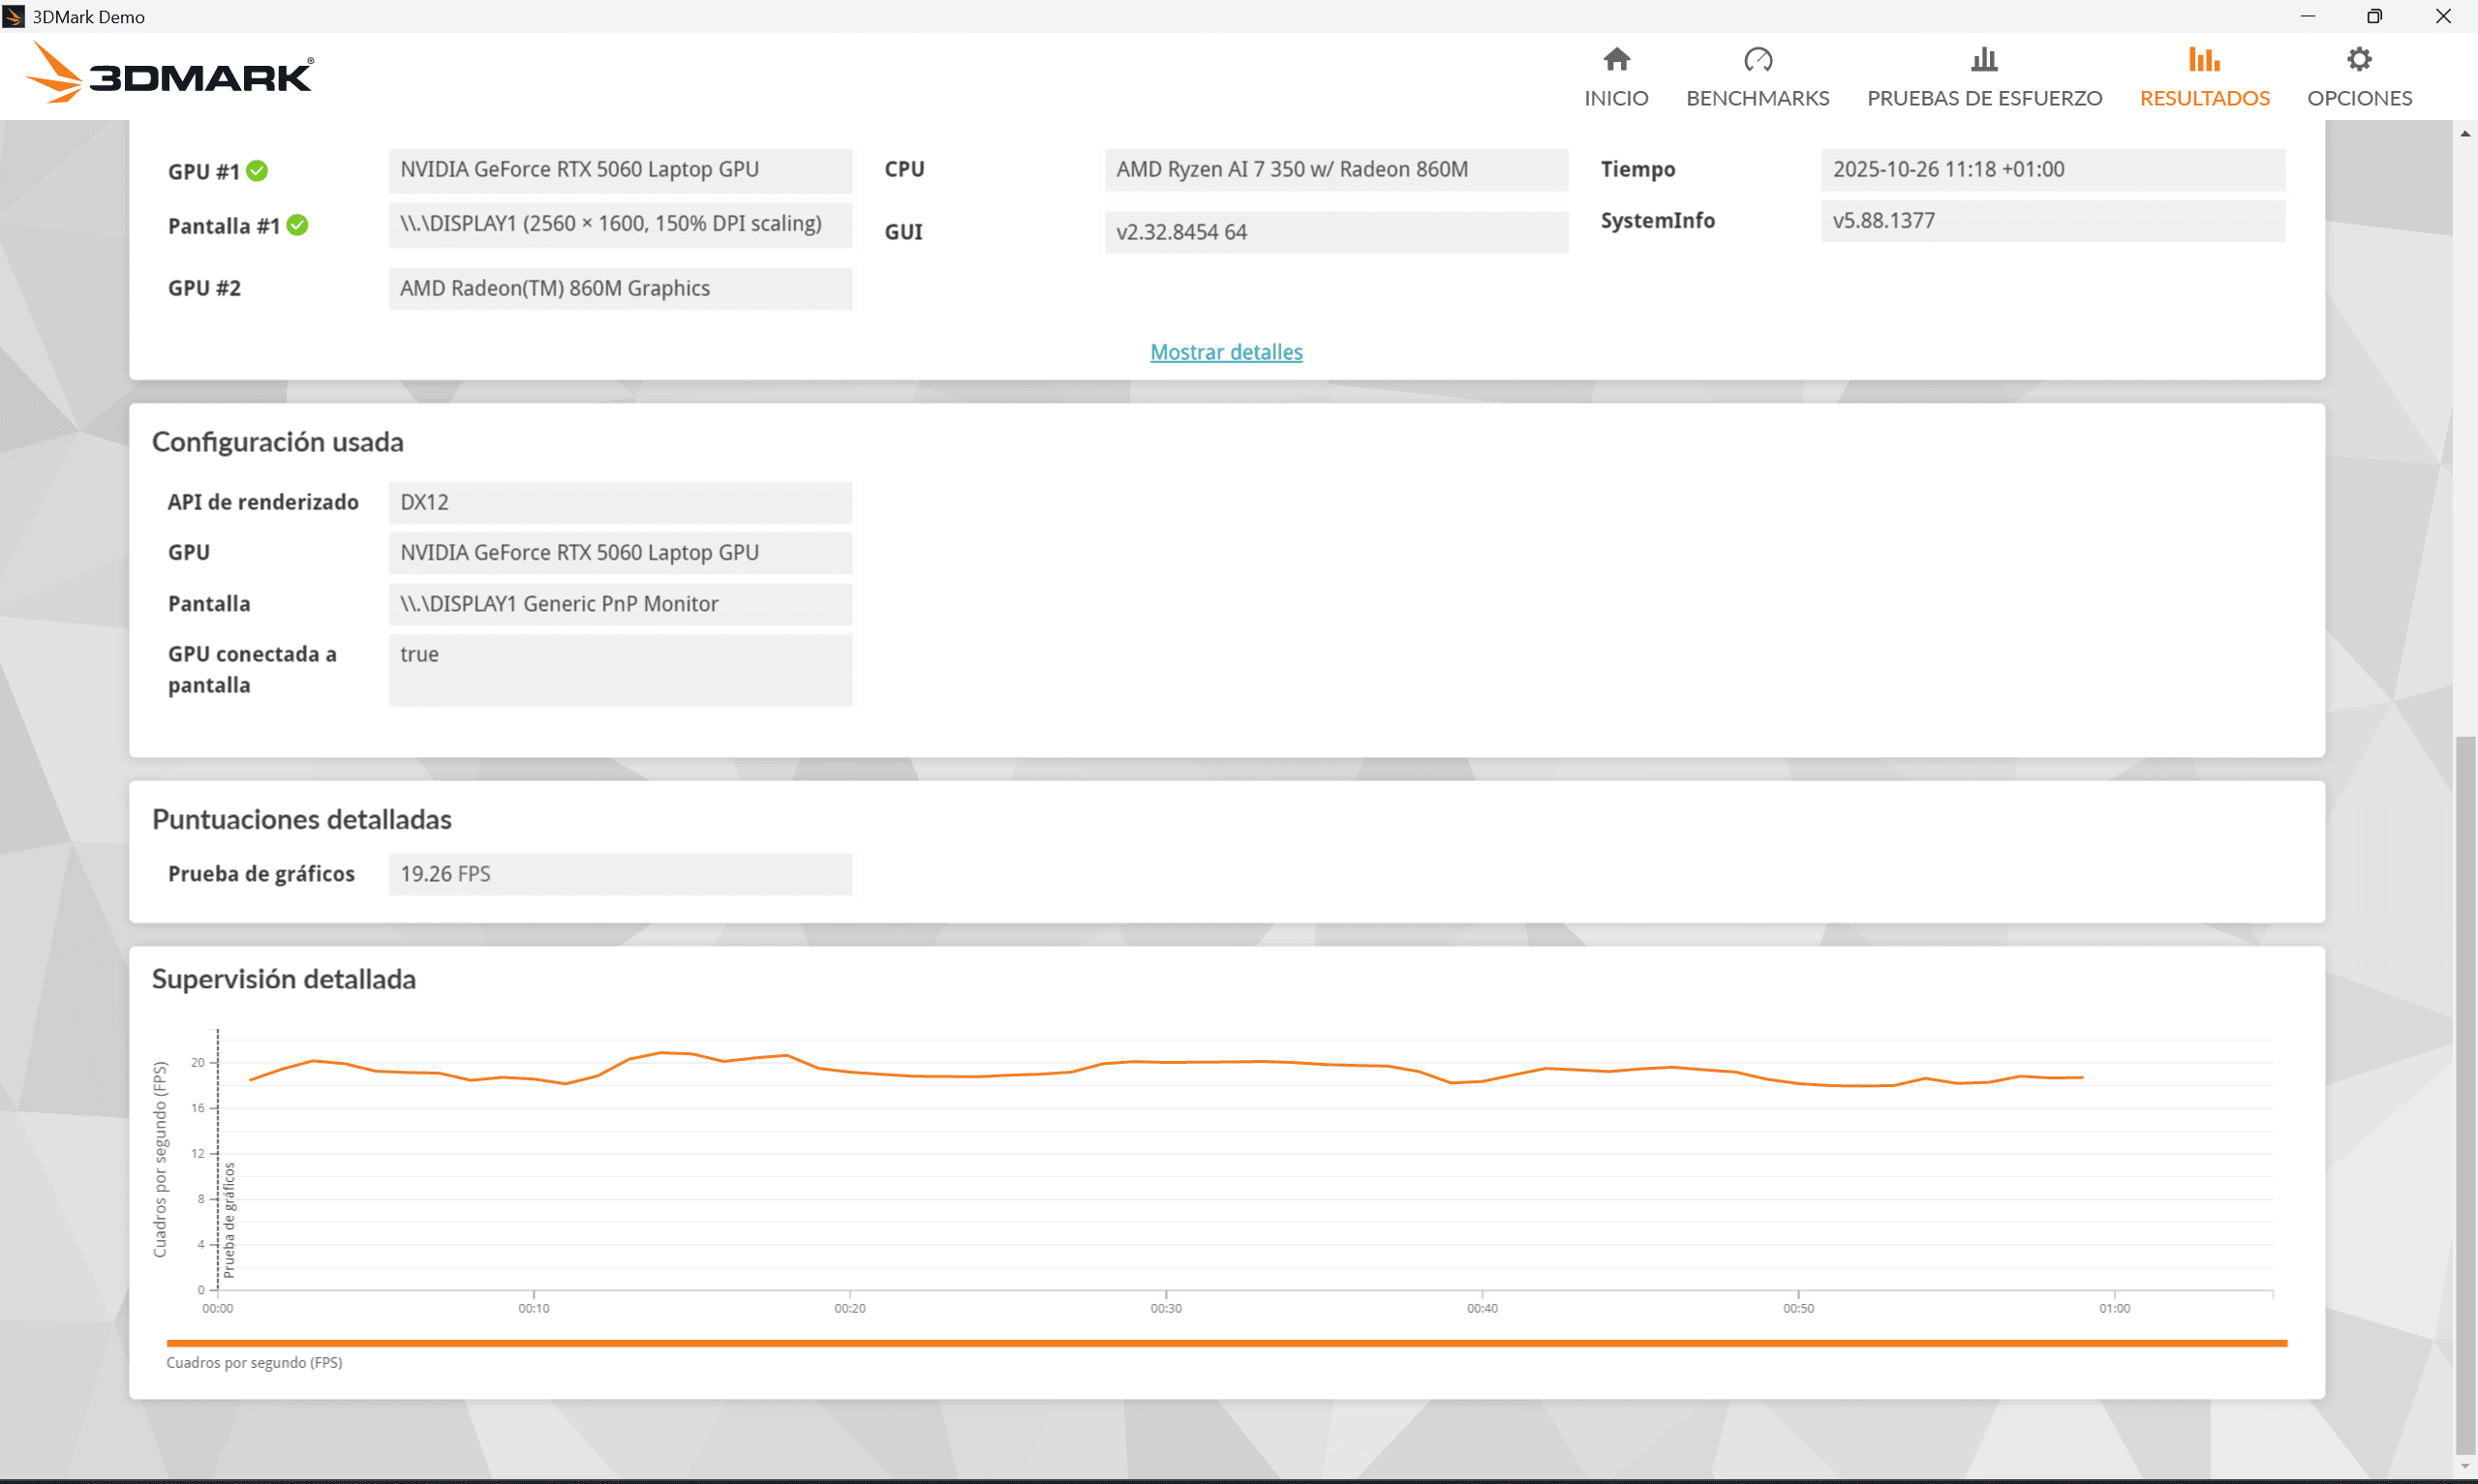Click the 19.26 FPS score field
The image size is (2478, 1484).
tap(620, 874)
